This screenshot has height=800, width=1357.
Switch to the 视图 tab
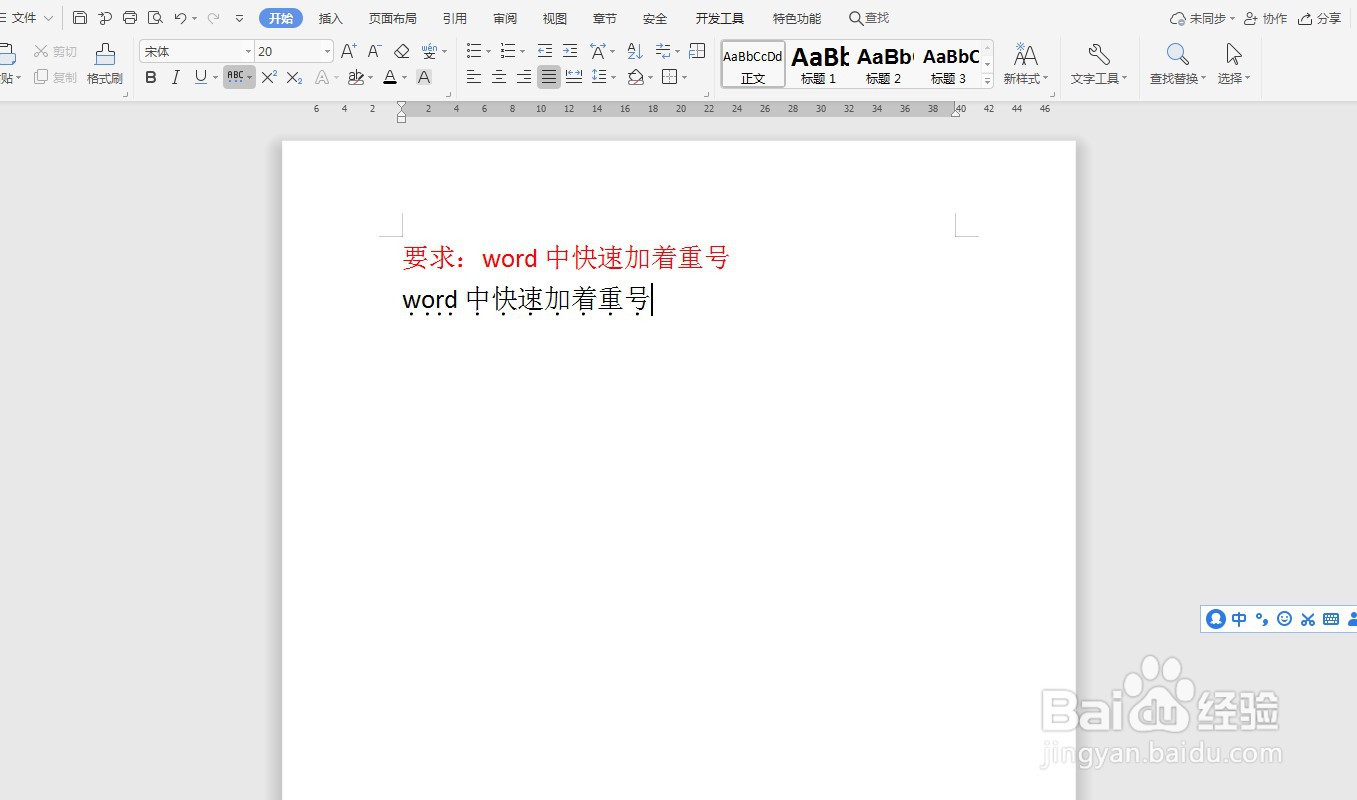pos(555,18)
